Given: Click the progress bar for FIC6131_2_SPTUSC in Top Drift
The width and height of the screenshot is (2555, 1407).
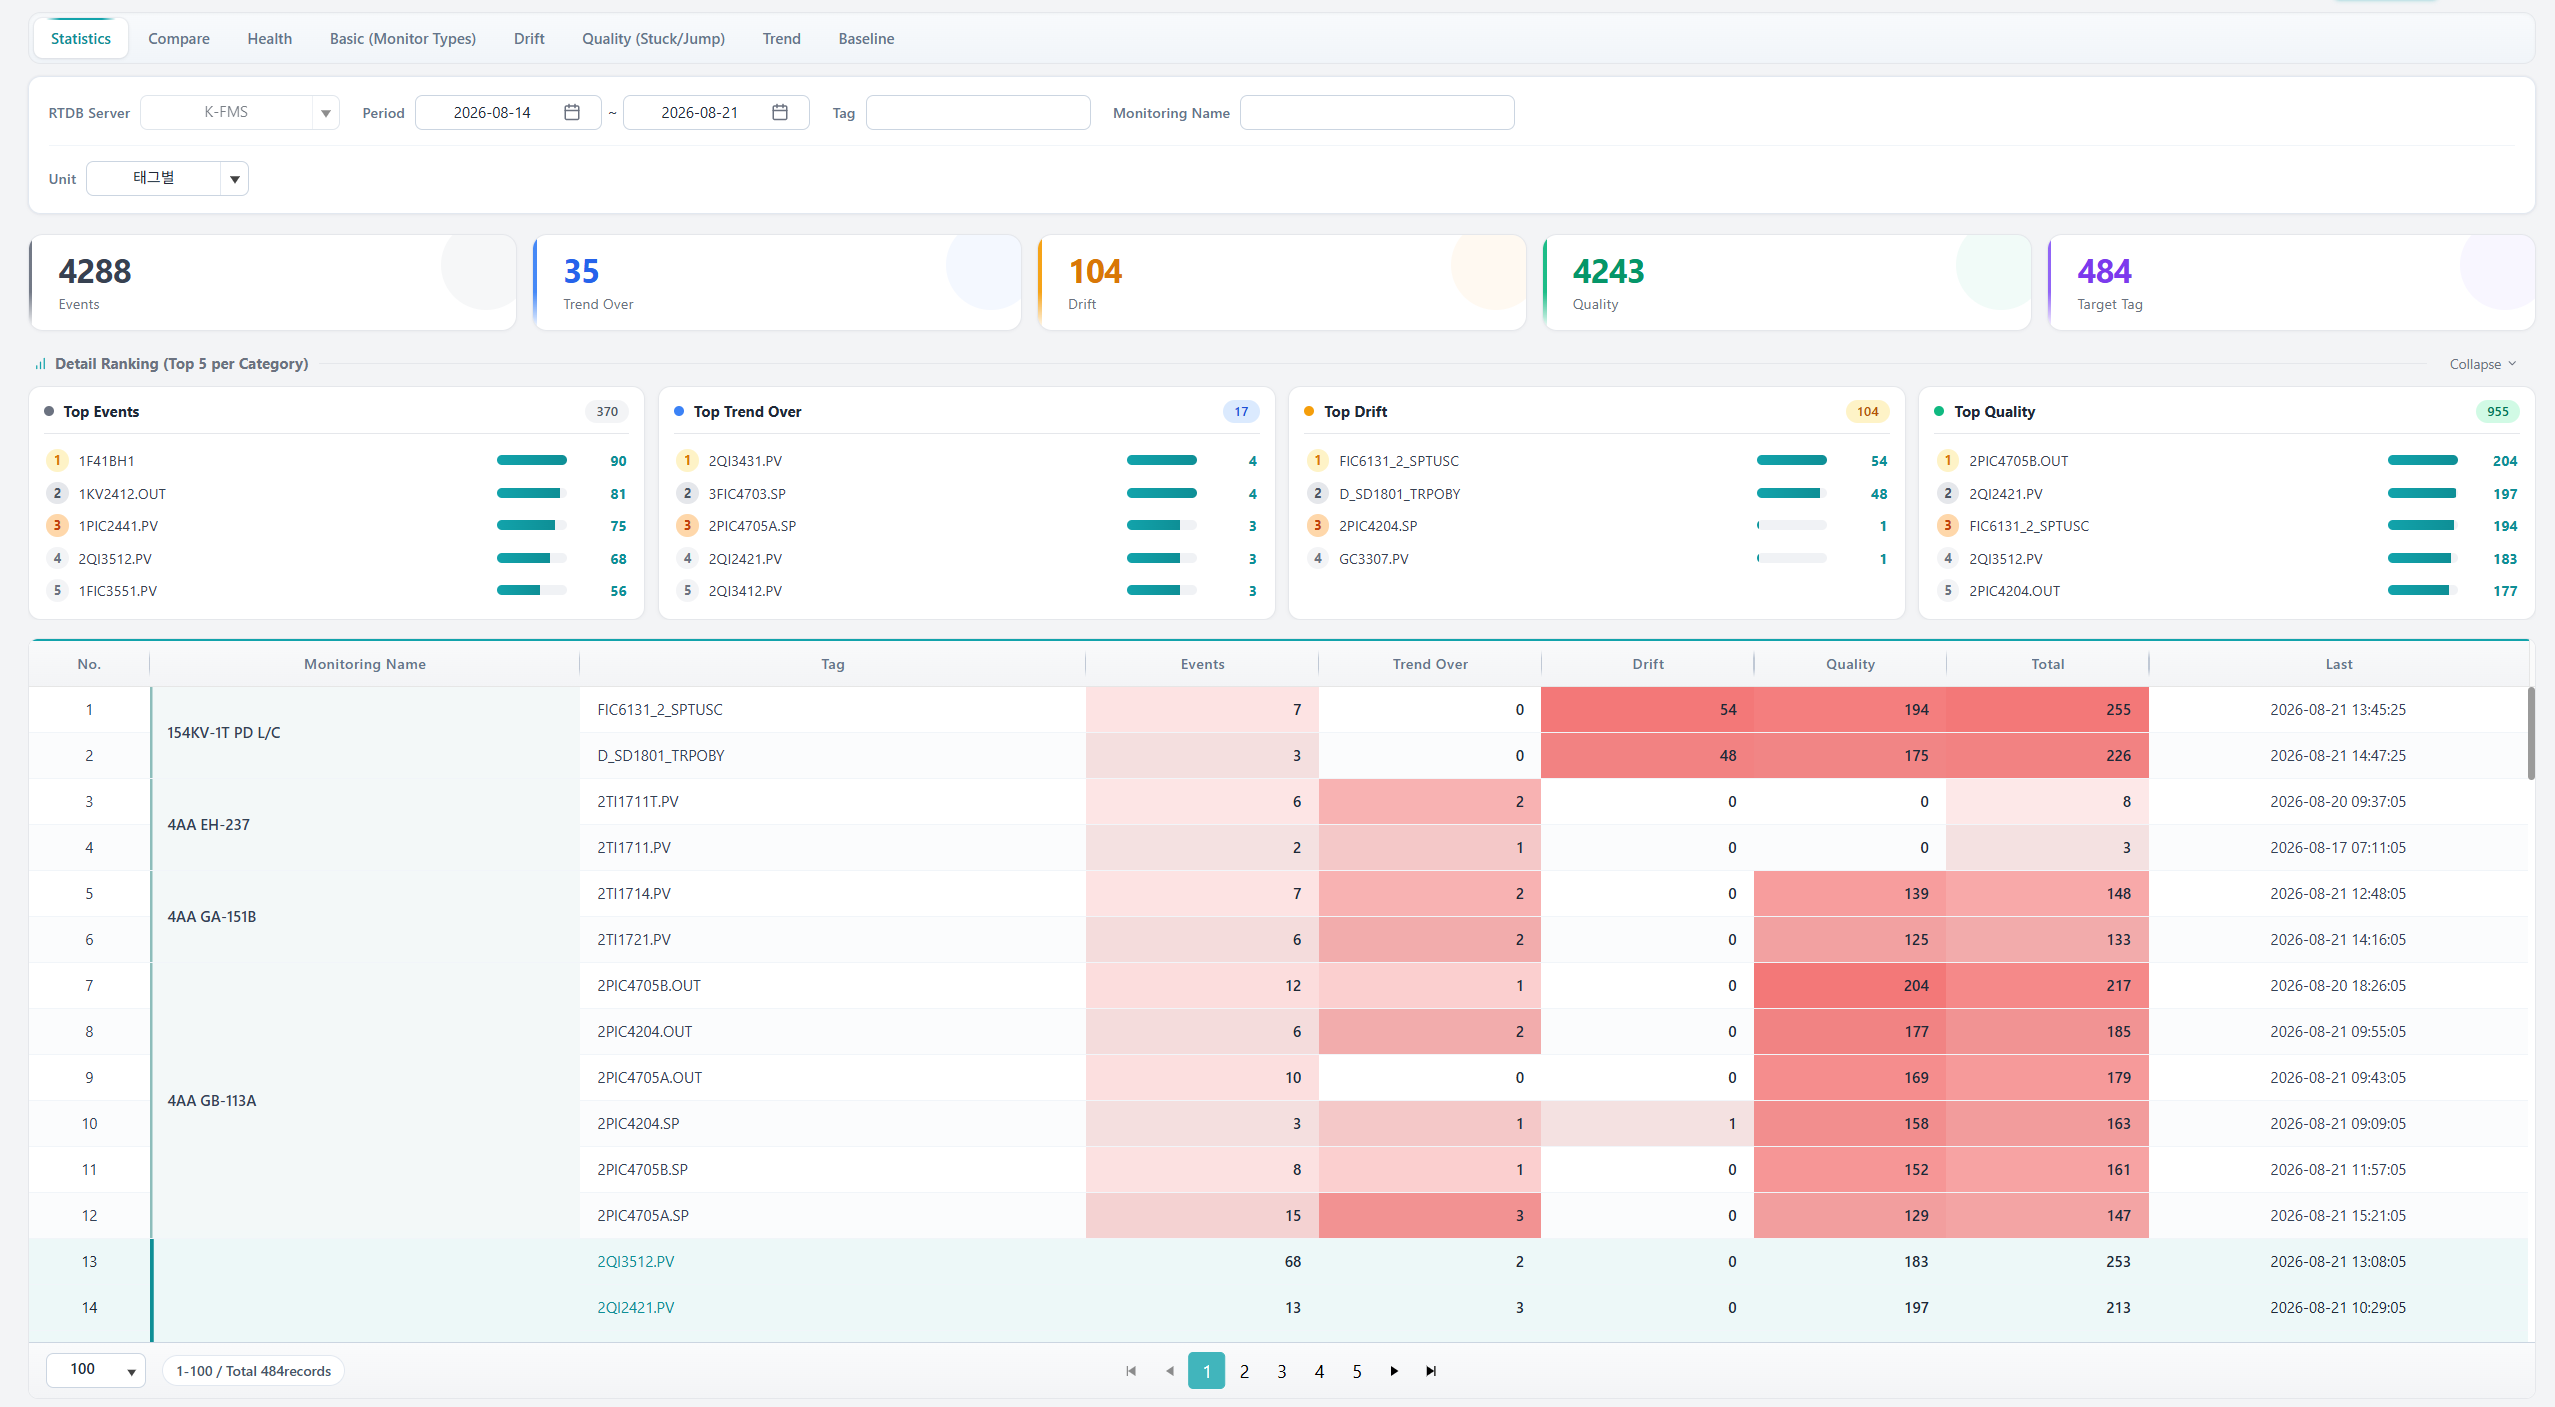Looking at the screenshot, I should [x=1792, y=461].
